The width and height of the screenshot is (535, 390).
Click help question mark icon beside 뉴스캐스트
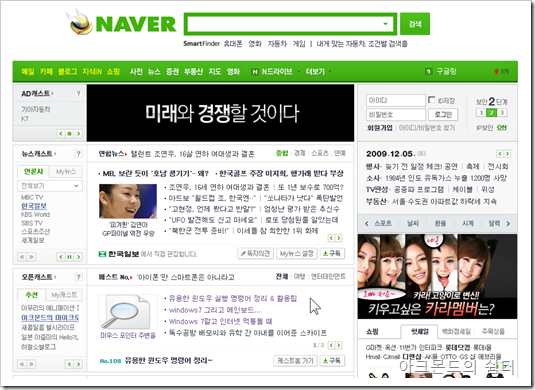pyautogui.click(x=78, y=154)
